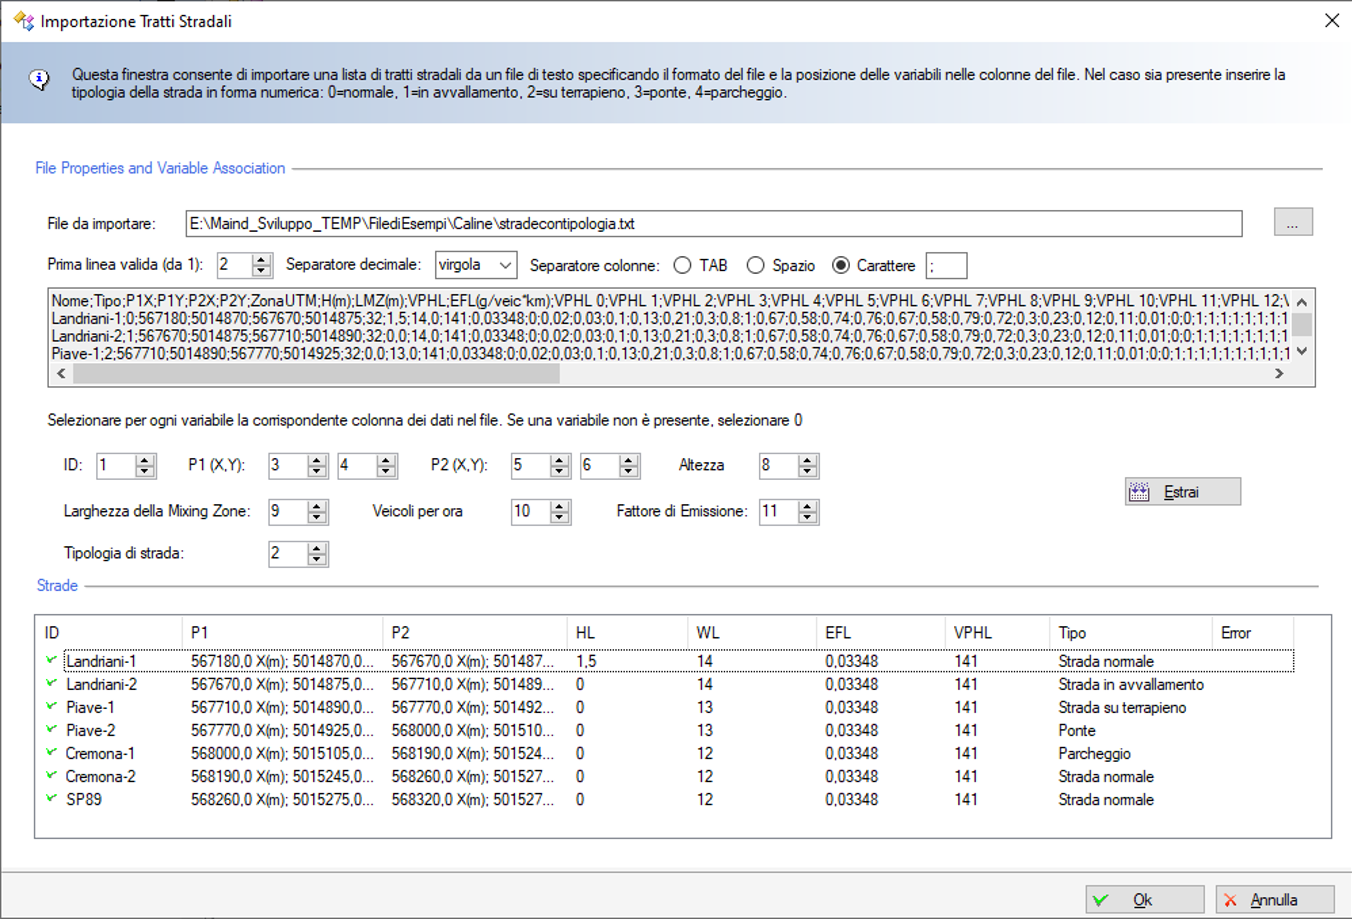1352x920 pixels.
Task: Sort by the WL column header
Action: (x=752, y=633)
